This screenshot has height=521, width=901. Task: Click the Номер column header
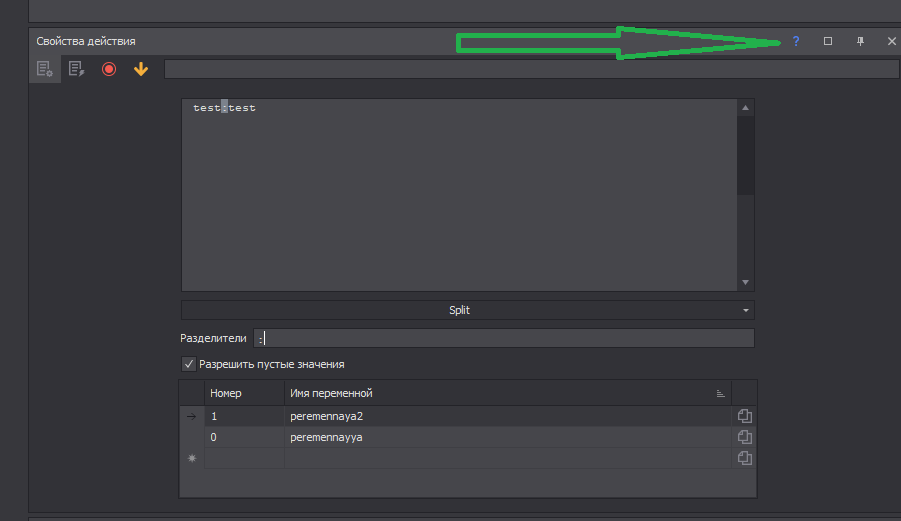244,393
